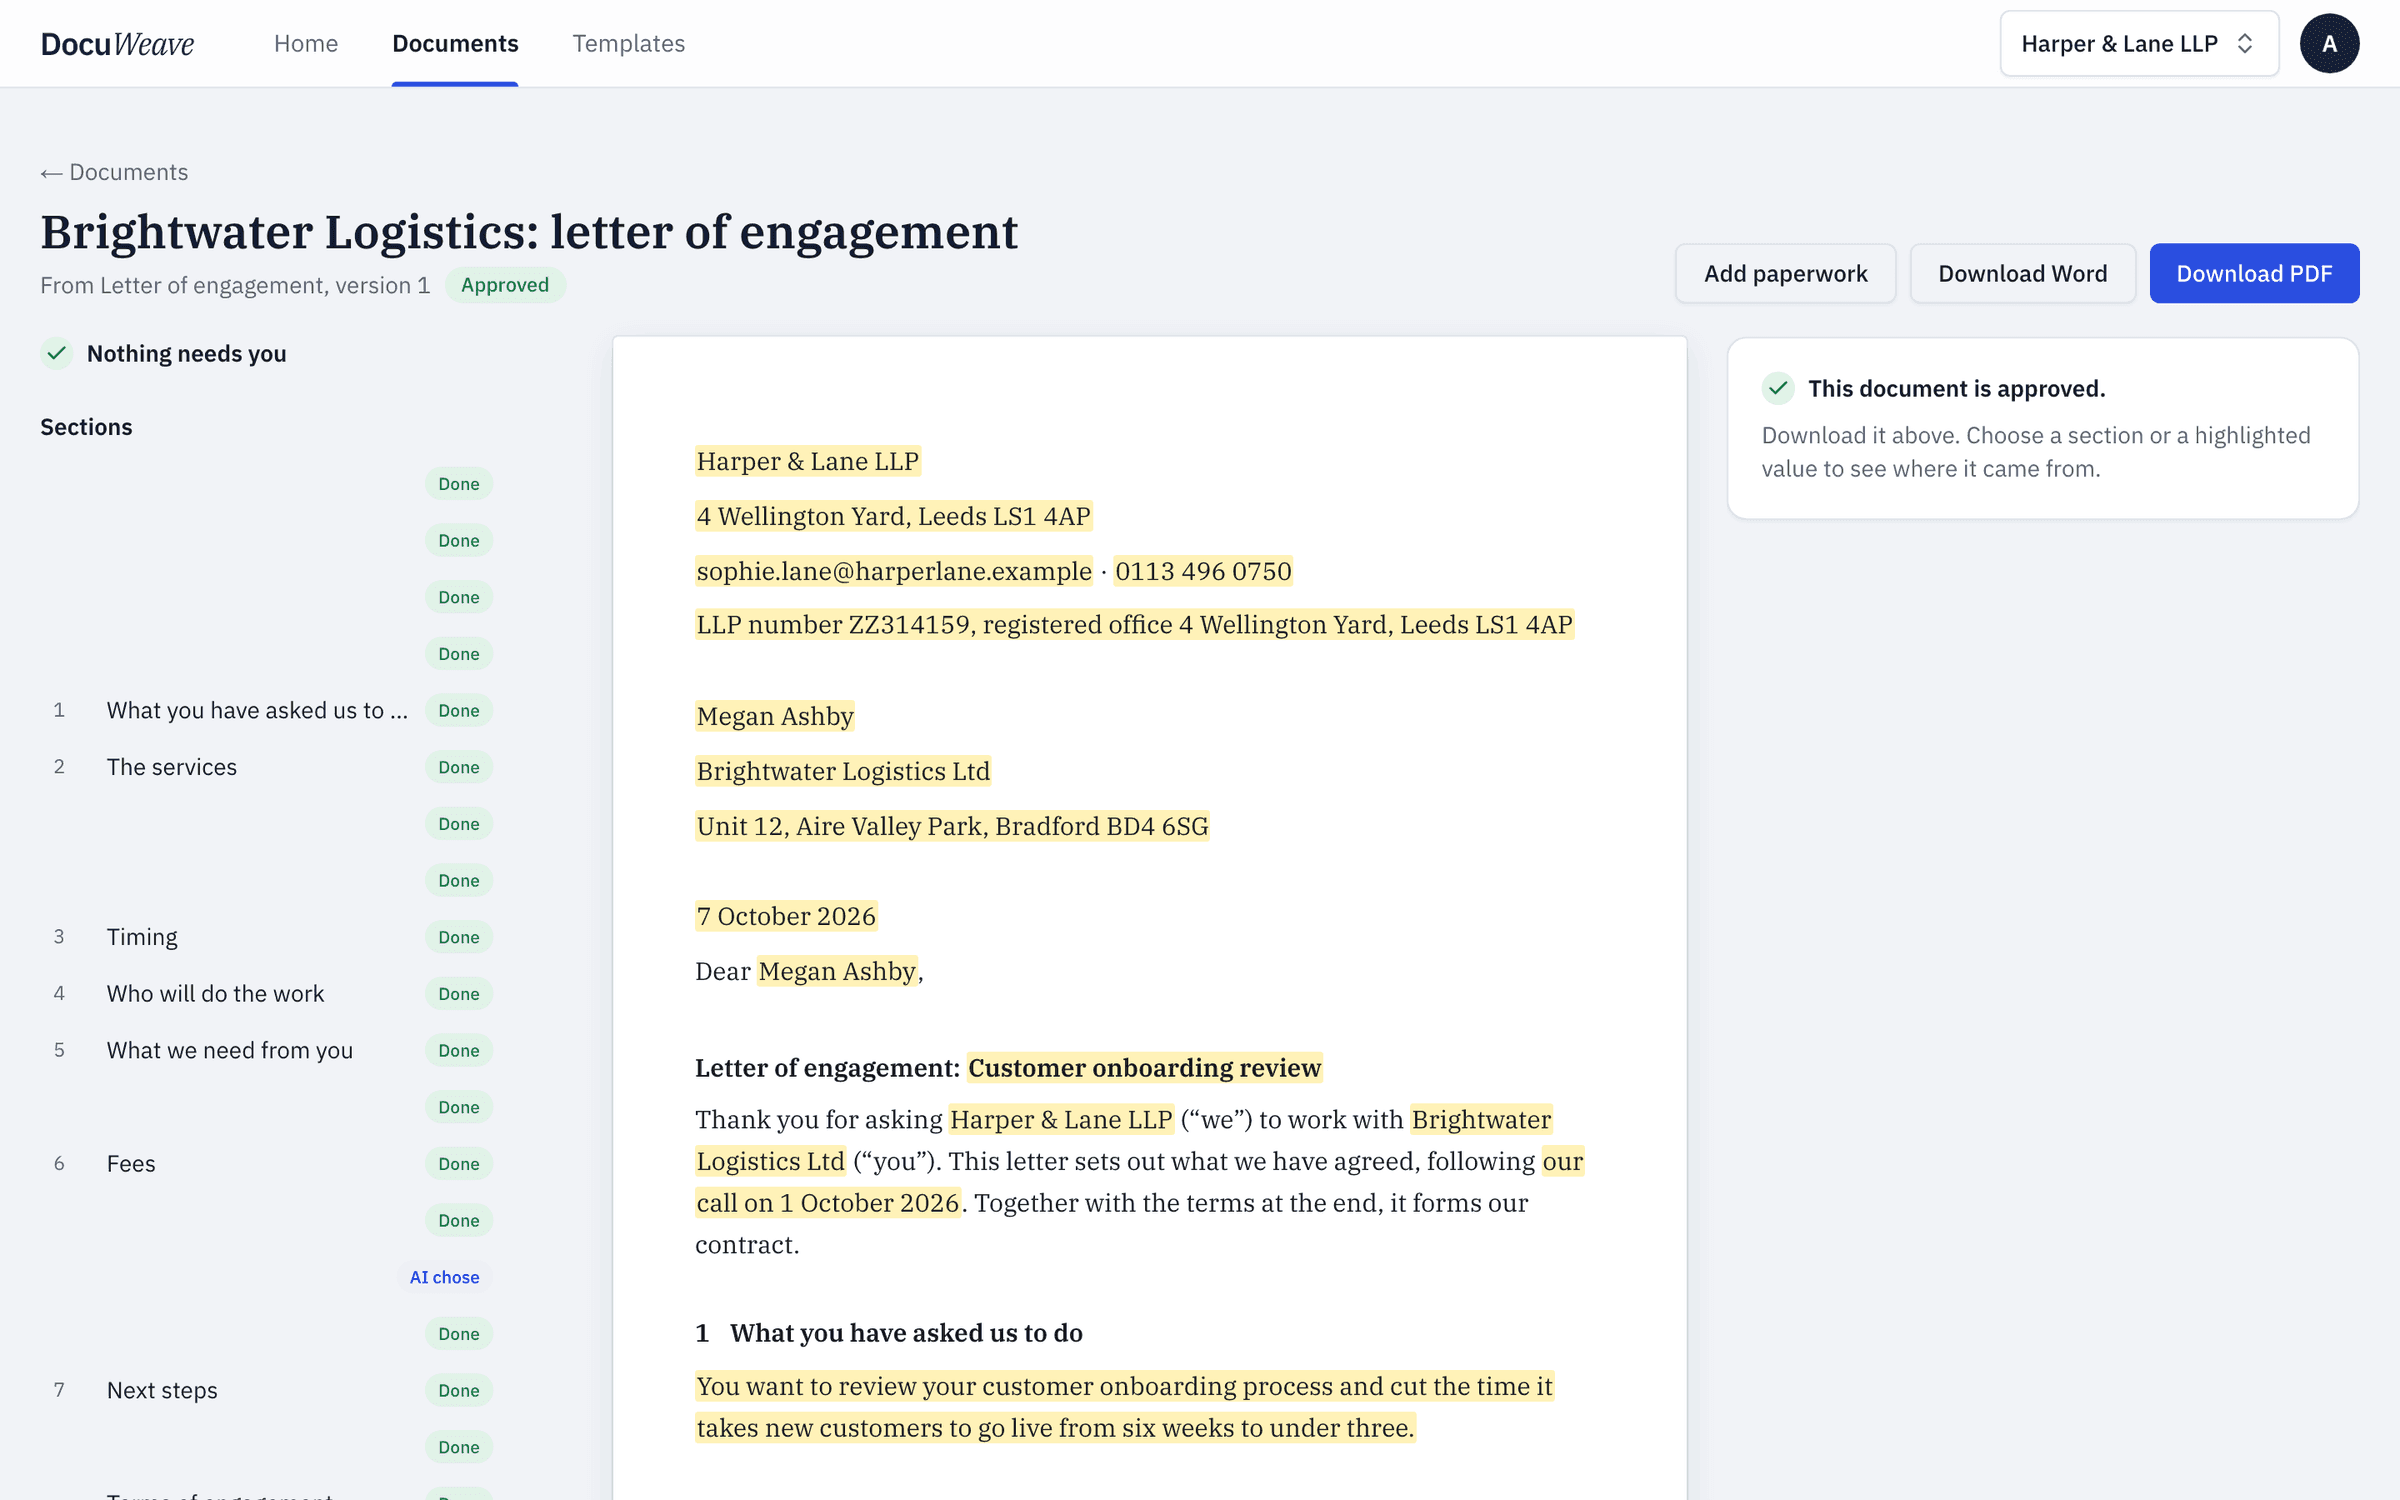Viewport: 2400px width, 1500px height.
Task: Click highlighted "4 Wellington Yard, Leeds LS1 4AP" address line
Action: (894, 516)
